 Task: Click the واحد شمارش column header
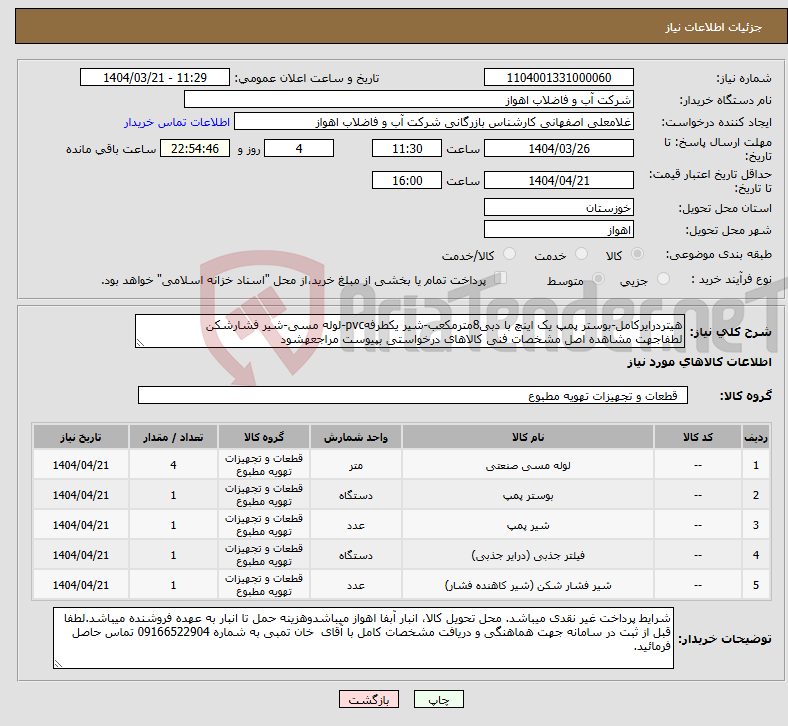[x=356, y=437]
